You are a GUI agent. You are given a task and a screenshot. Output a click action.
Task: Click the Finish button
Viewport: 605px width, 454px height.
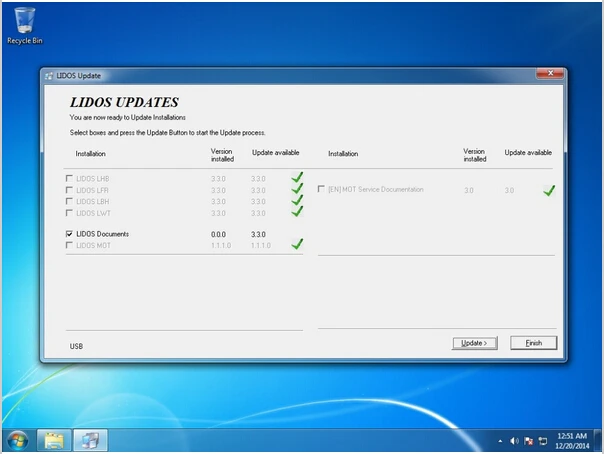533,343
